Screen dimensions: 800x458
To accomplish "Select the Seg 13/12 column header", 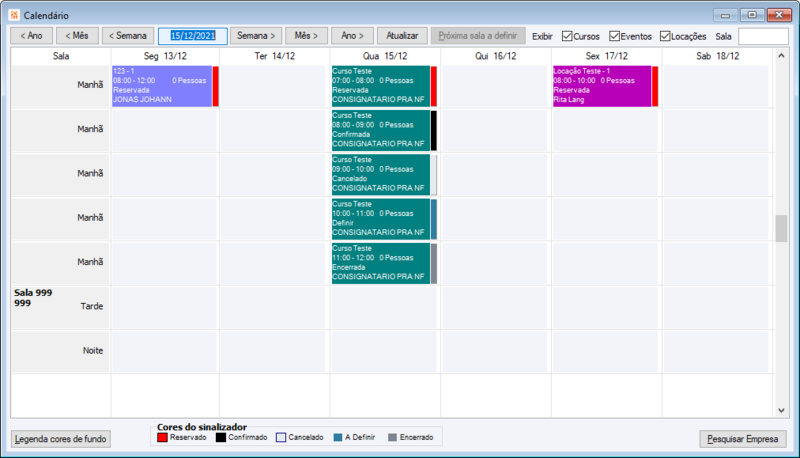I will click(165, 56).
